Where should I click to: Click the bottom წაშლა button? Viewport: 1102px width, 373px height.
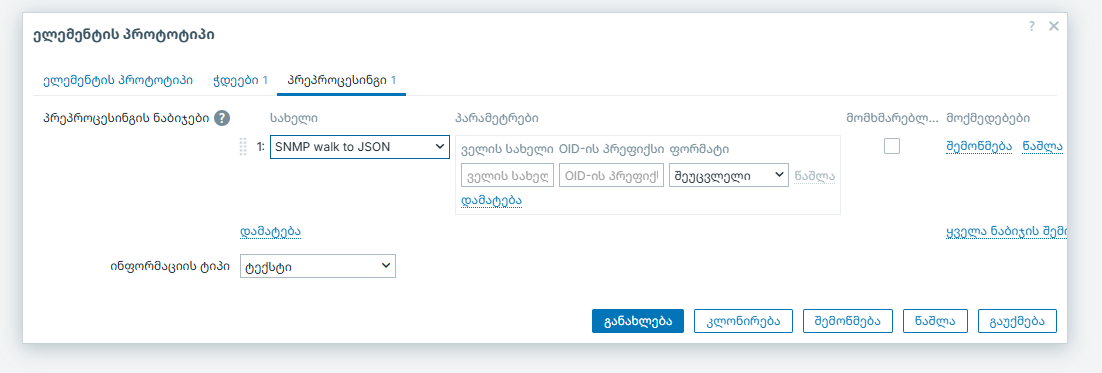[x=935, y=320]
